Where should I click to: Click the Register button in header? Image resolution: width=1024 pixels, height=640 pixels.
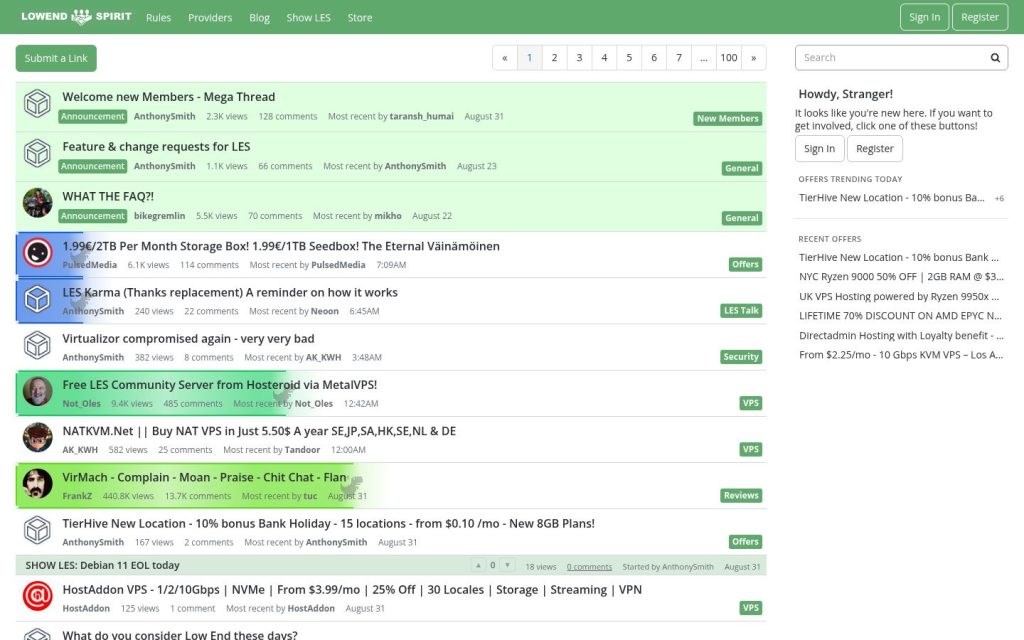pos(980,17)
